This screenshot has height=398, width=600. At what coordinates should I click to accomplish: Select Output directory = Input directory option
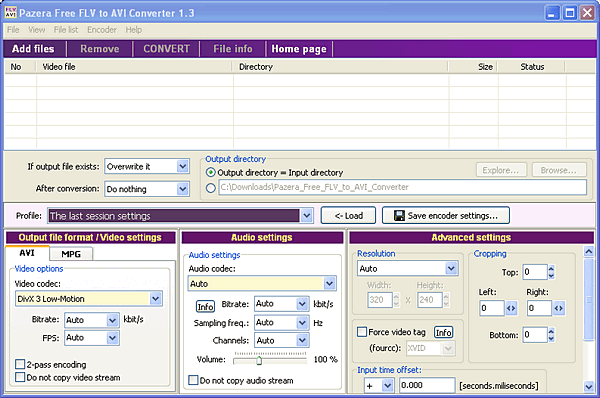210,173
